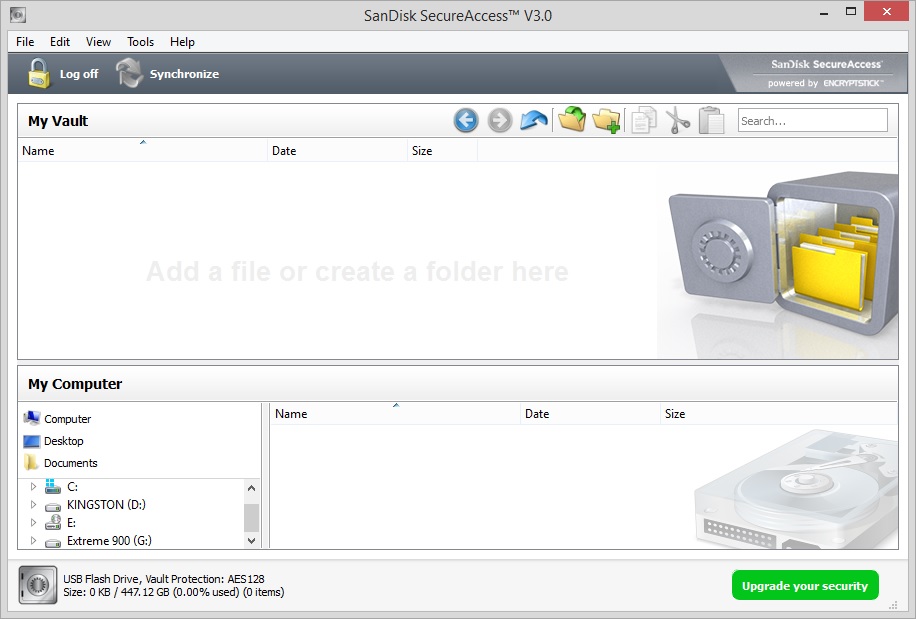This screenshot has width=916, height=619.
Task: Open the Edit menu
Action: tap(60, 42)
